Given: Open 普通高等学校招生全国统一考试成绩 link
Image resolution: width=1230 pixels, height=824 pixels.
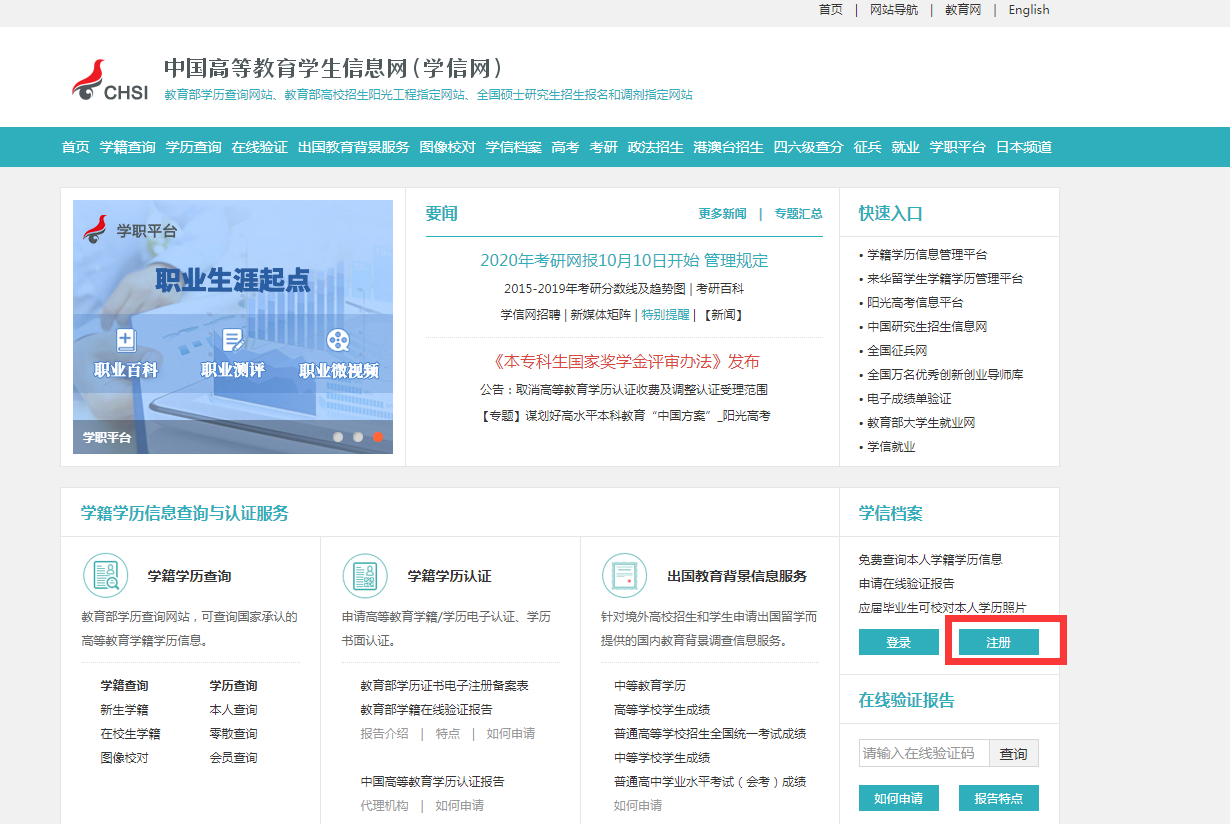Looking at the screenshot, I should coord(710,734).
